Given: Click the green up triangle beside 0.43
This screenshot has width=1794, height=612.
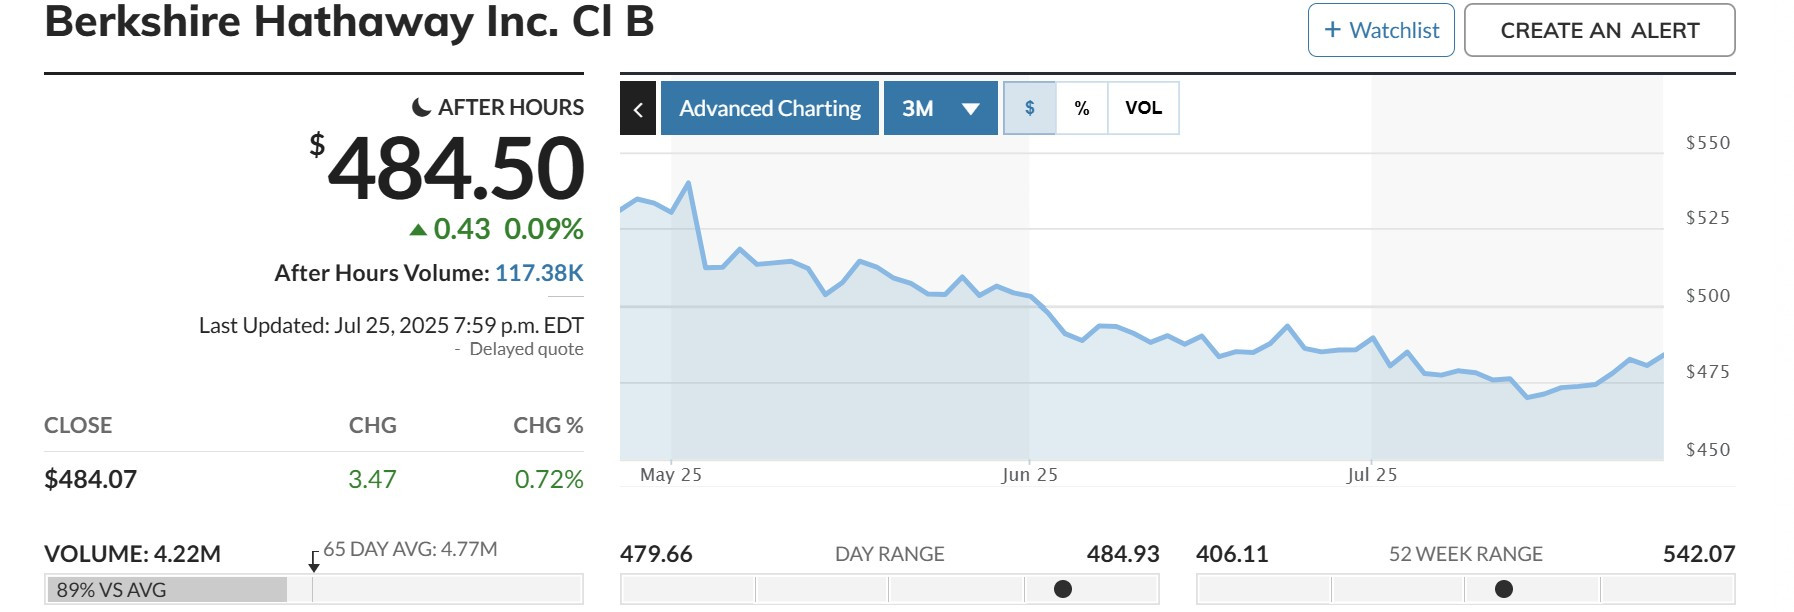Looking at the screenshot, I should tap(418, 230).
